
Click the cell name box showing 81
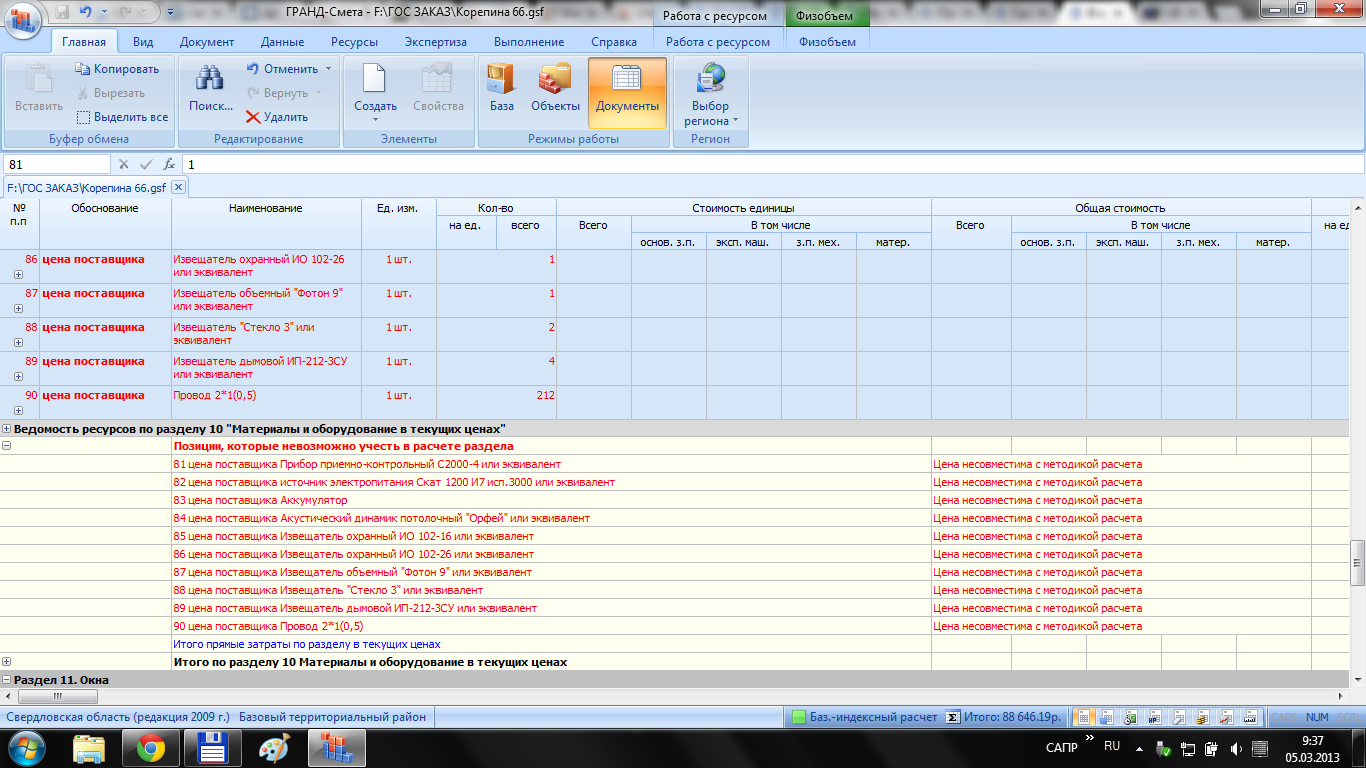[x=56, y=164]
